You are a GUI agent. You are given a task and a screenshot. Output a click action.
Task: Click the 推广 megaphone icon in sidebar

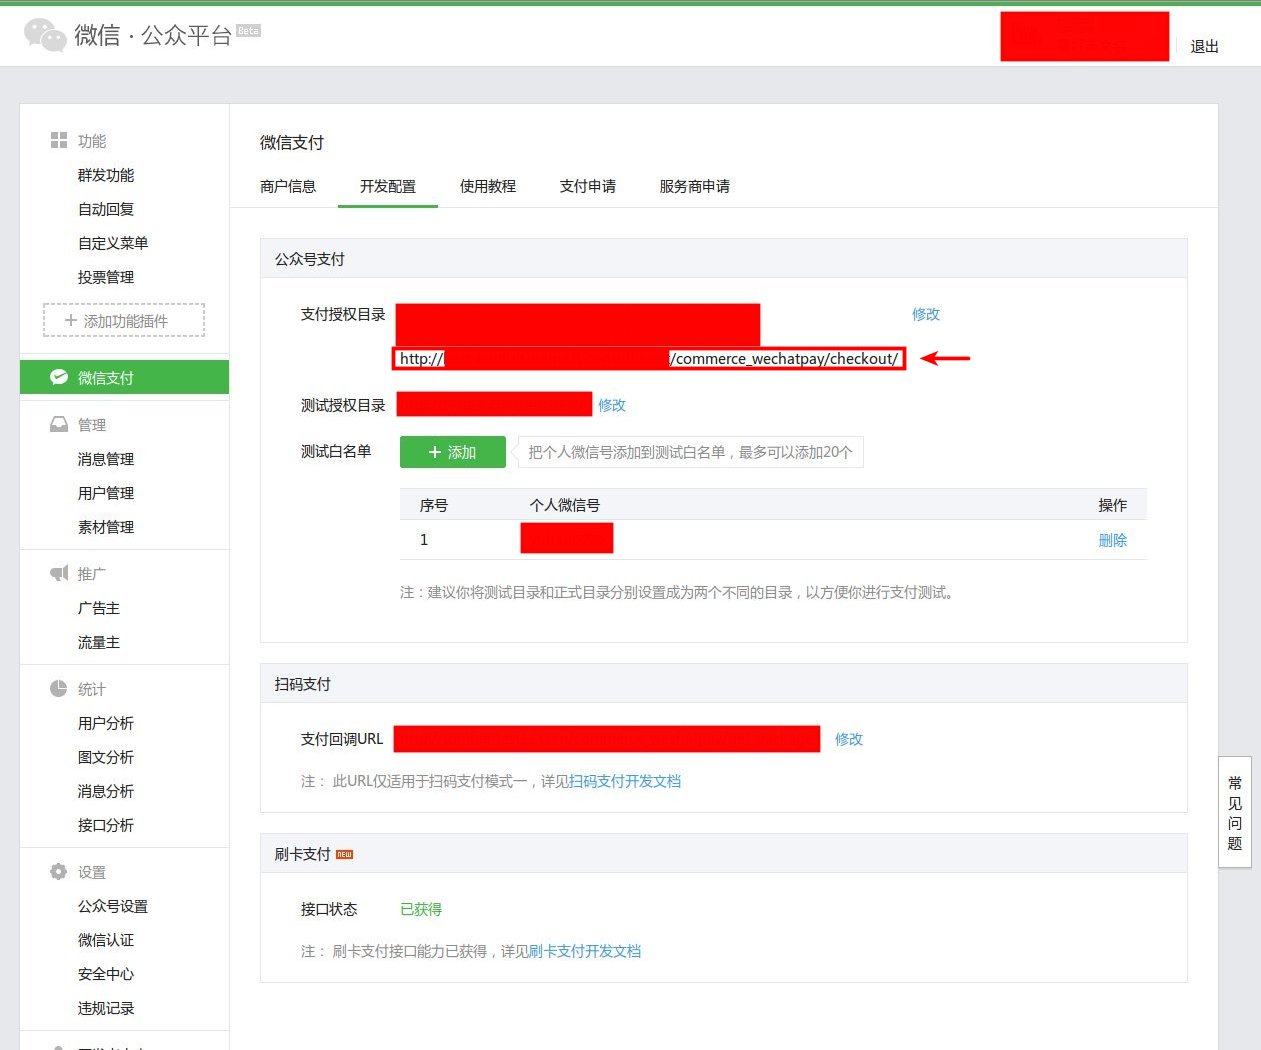point(59,573)
